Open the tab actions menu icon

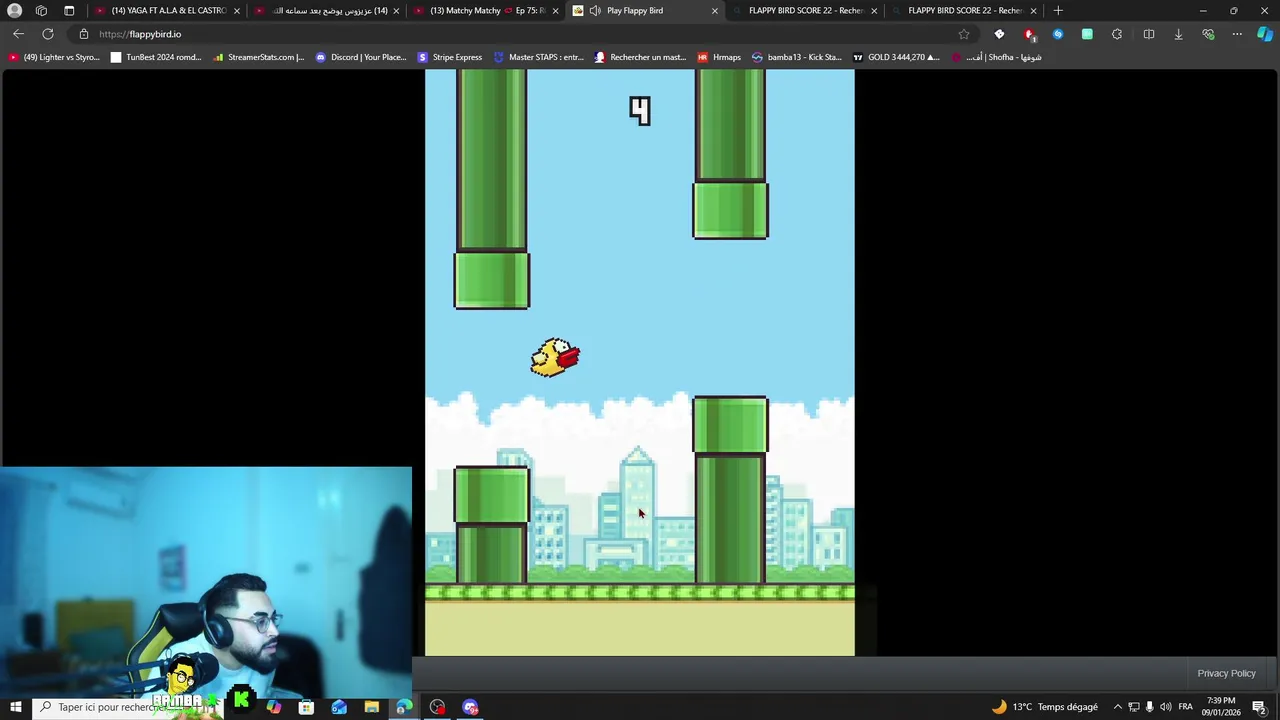(69, 10)
